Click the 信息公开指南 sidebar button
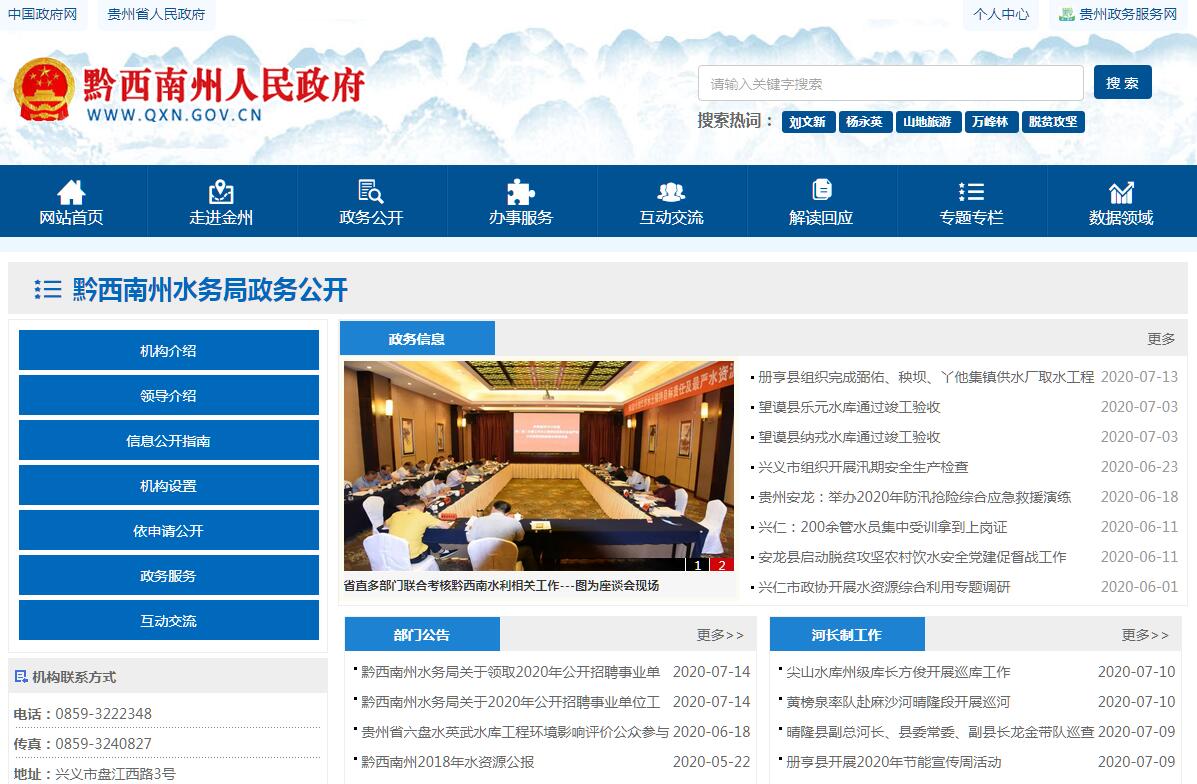 coord(169,440)
